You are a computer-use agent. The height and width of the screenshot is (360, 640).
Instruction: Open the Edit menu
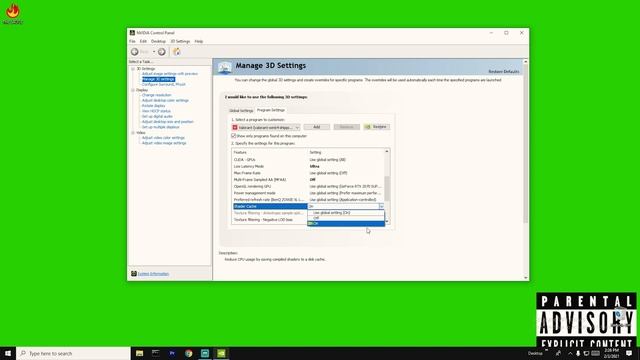[143, 42]
